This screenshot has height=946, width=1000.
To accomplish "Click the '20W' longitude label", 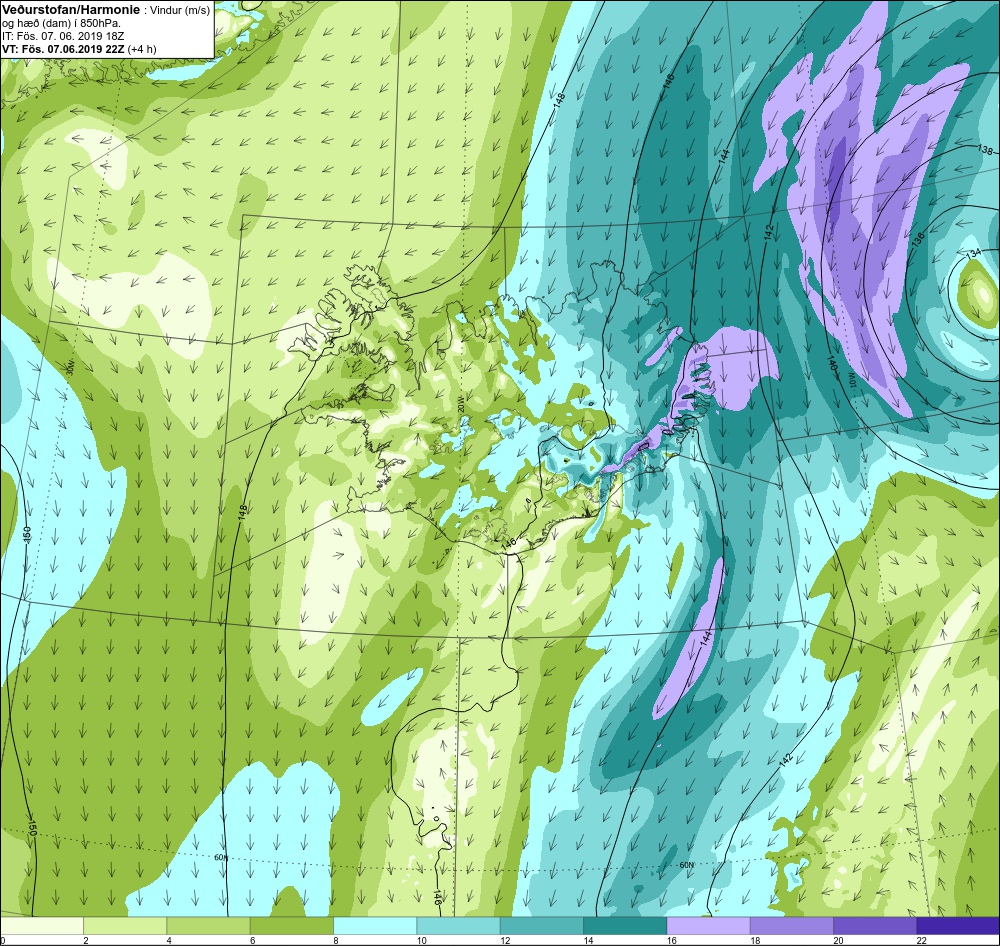I will [x=460, y=404].
